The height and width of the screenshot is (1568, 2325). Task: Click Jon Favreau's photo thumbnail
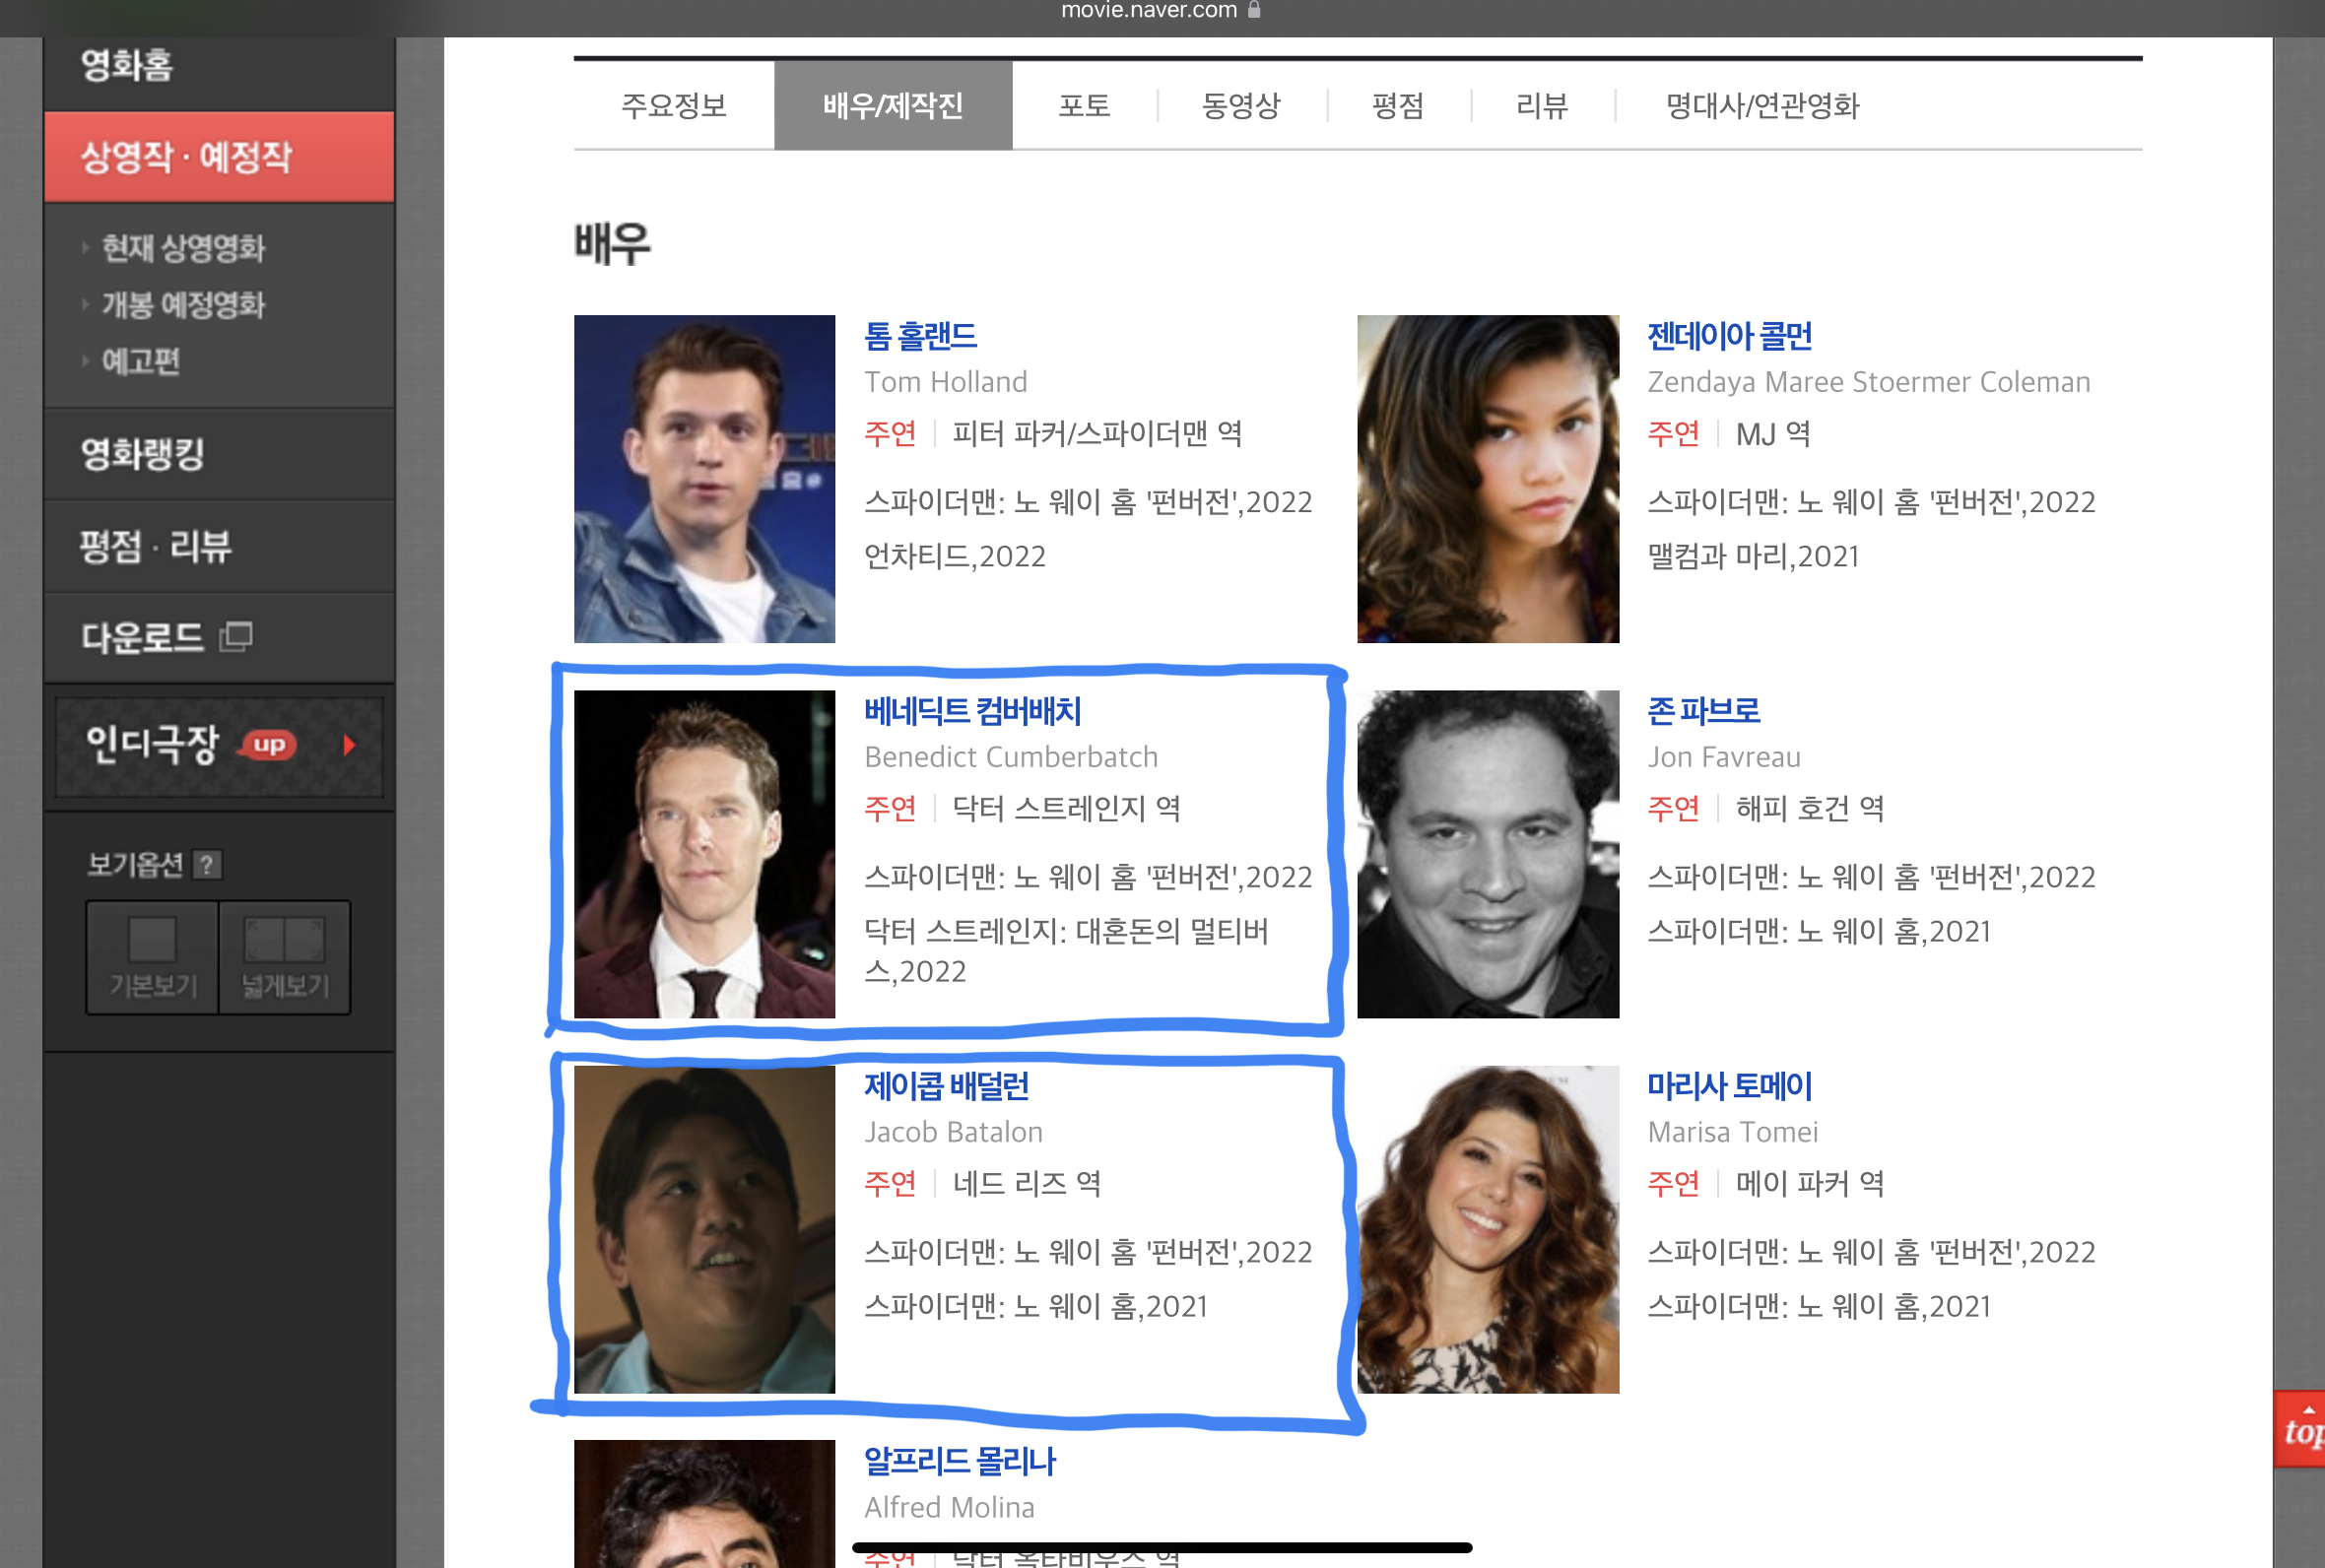(1488, 854)
